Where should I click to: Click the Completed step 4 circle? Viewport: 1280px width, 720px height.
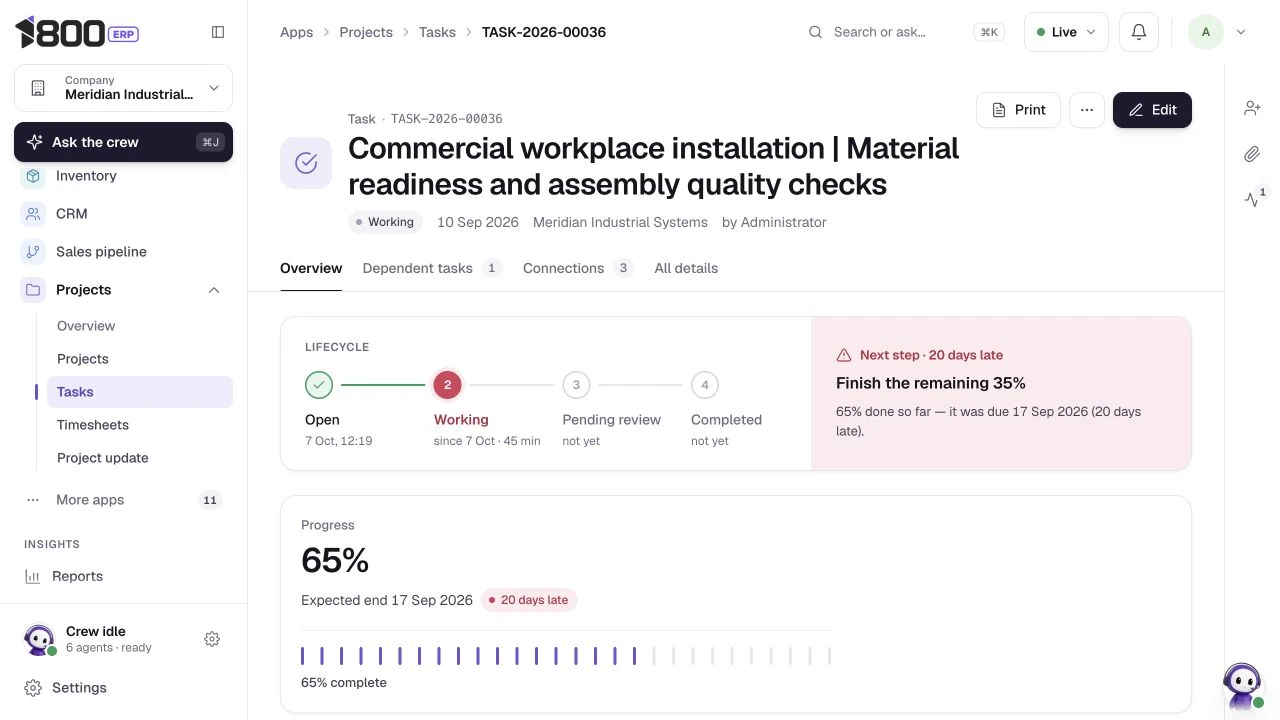coord(705,384)
